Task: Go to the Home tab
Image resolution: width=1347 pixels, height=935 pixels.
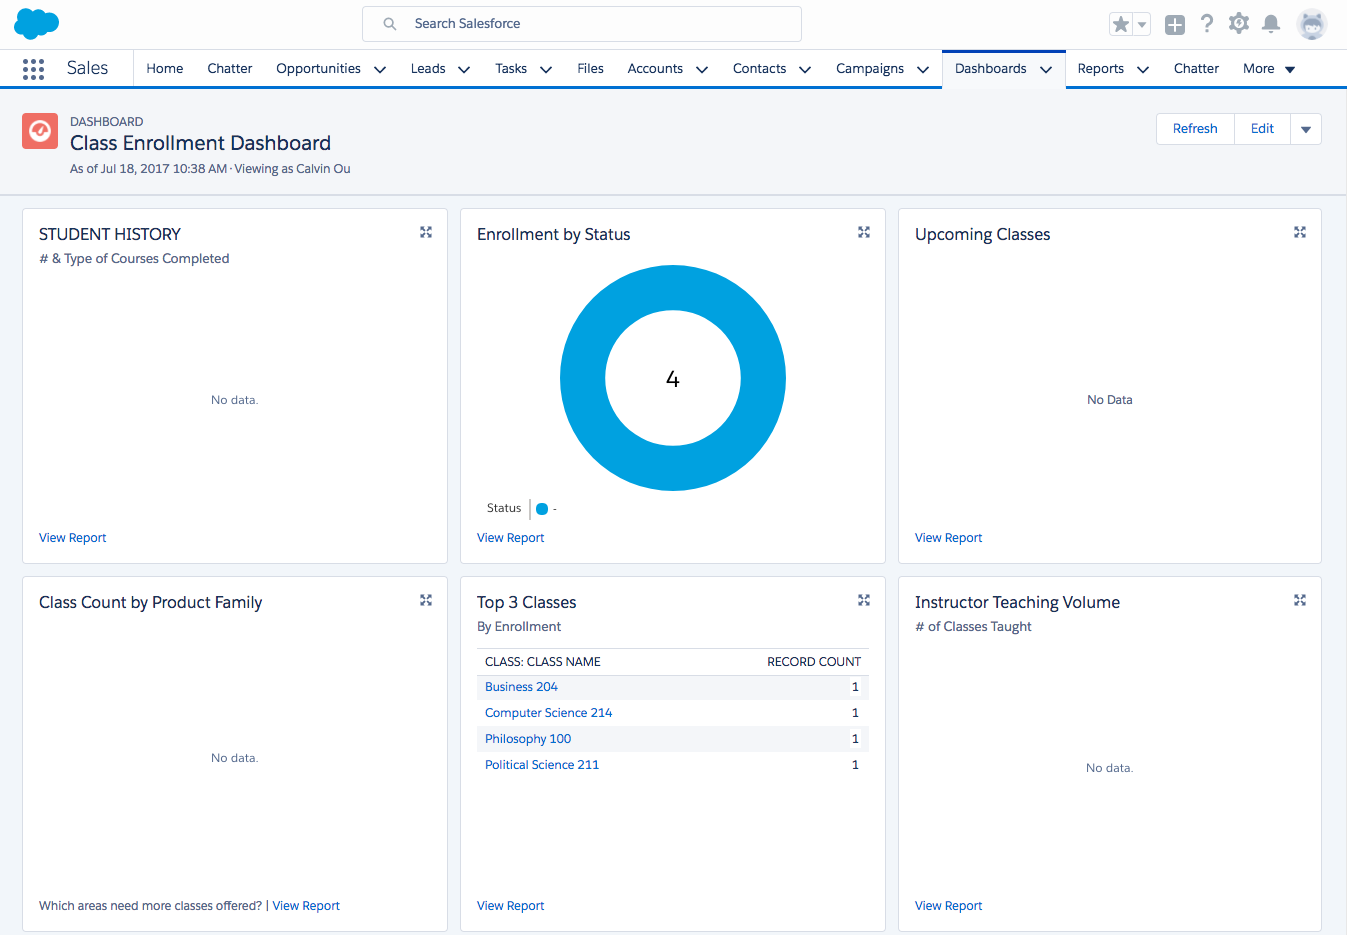Action: 164,69
